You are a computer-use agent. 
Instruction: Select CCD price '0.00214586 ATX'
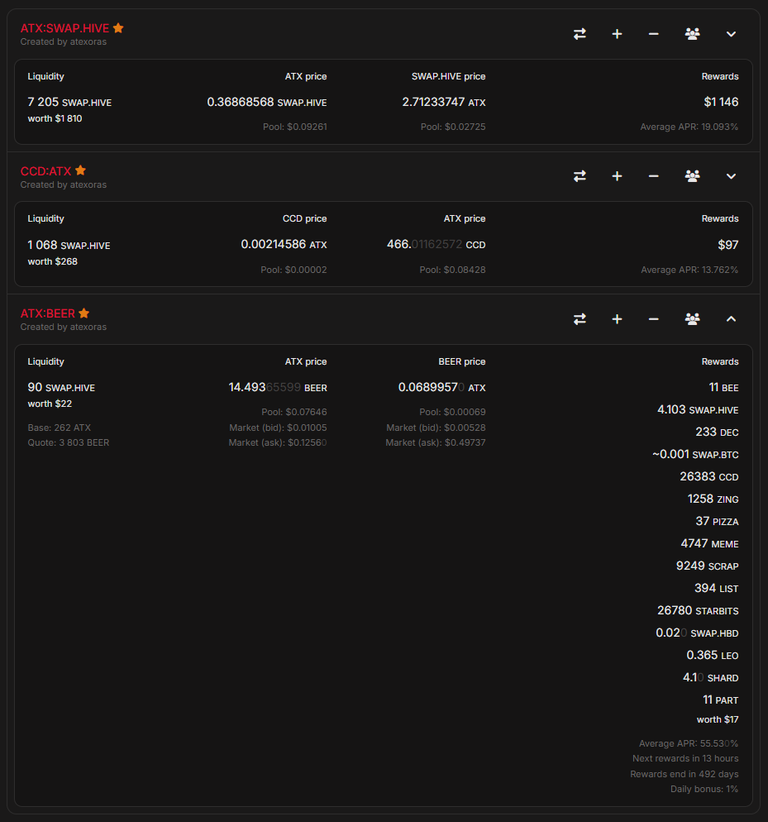[x=284, y=245]
